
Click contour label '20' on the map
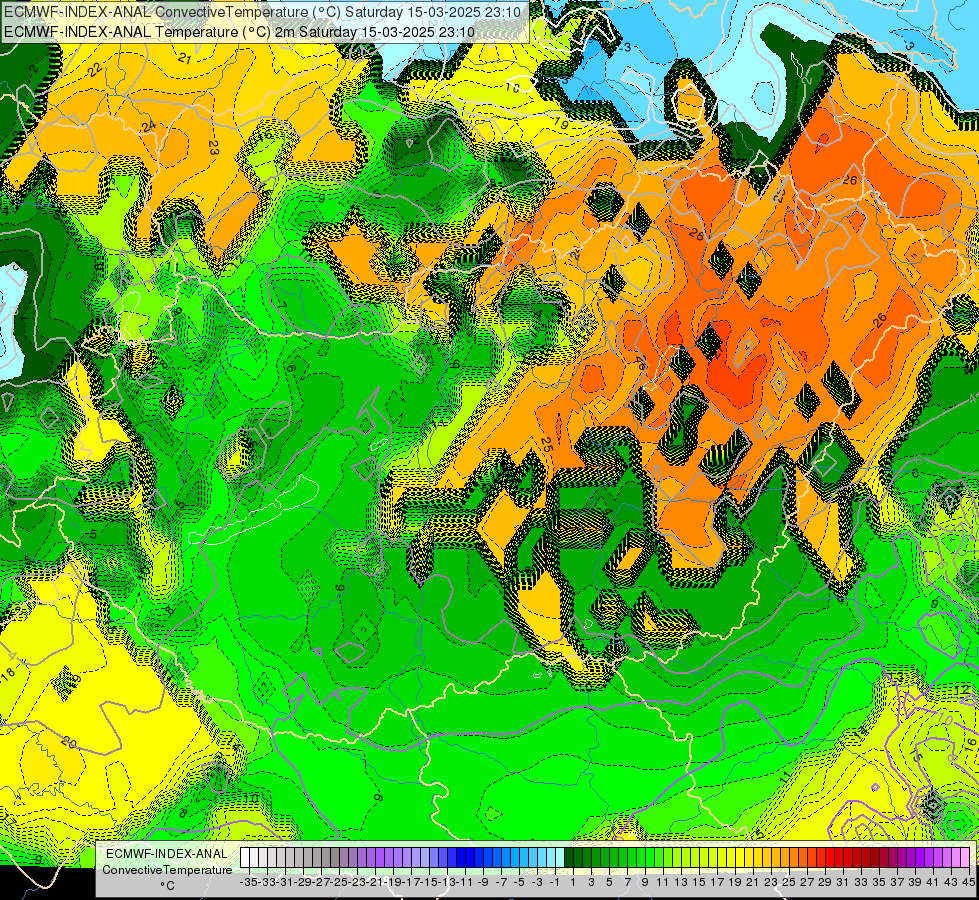click(x=69, y=742)
